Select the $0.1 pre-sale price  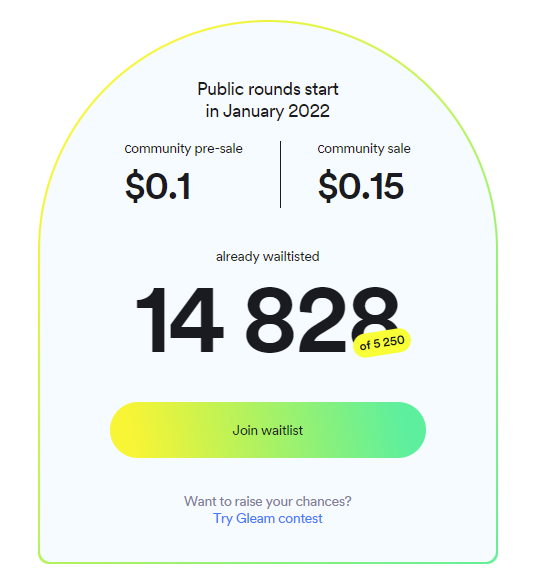158,185
